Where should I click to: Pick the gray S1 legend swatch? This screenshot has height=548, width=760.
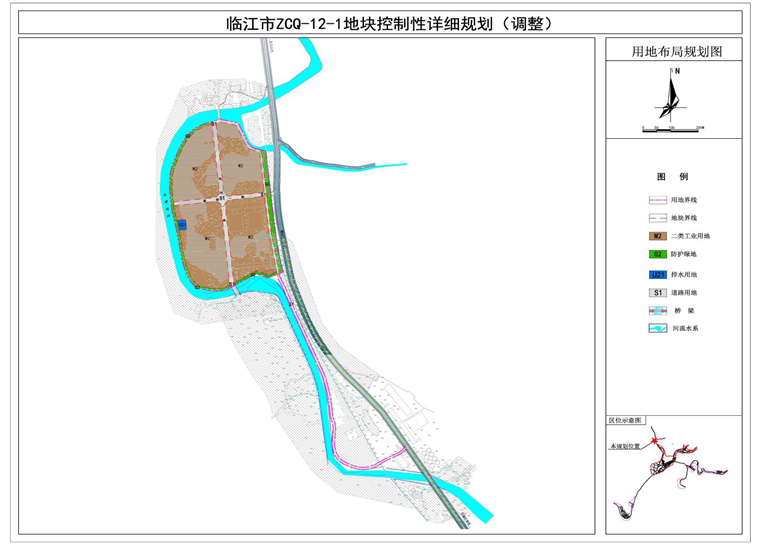click(x=657, y=292)
